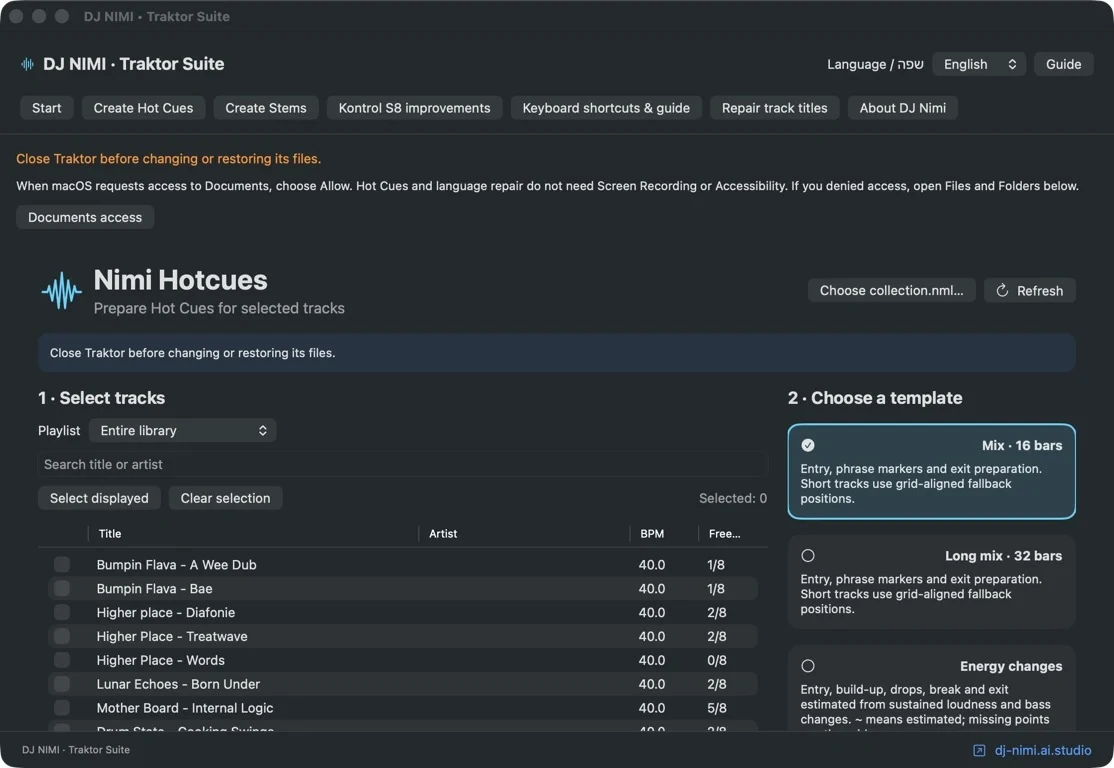Click Clear selection button

coord(225,498)
